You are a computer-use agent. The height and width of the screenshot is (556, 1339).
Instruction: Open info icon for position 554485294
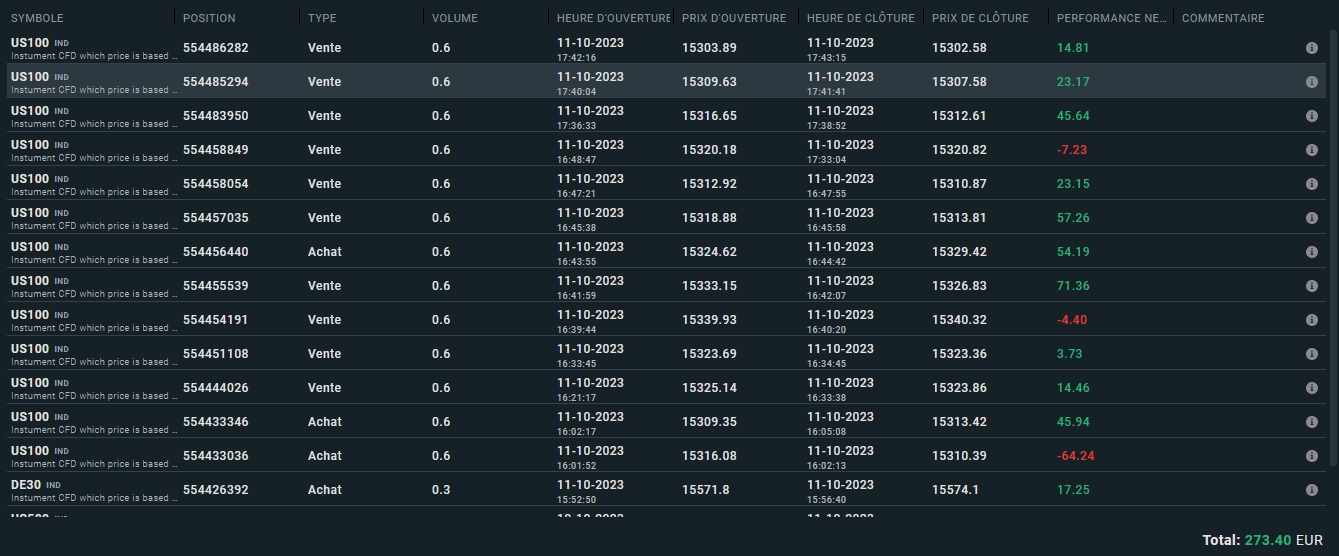point(1311,82)
